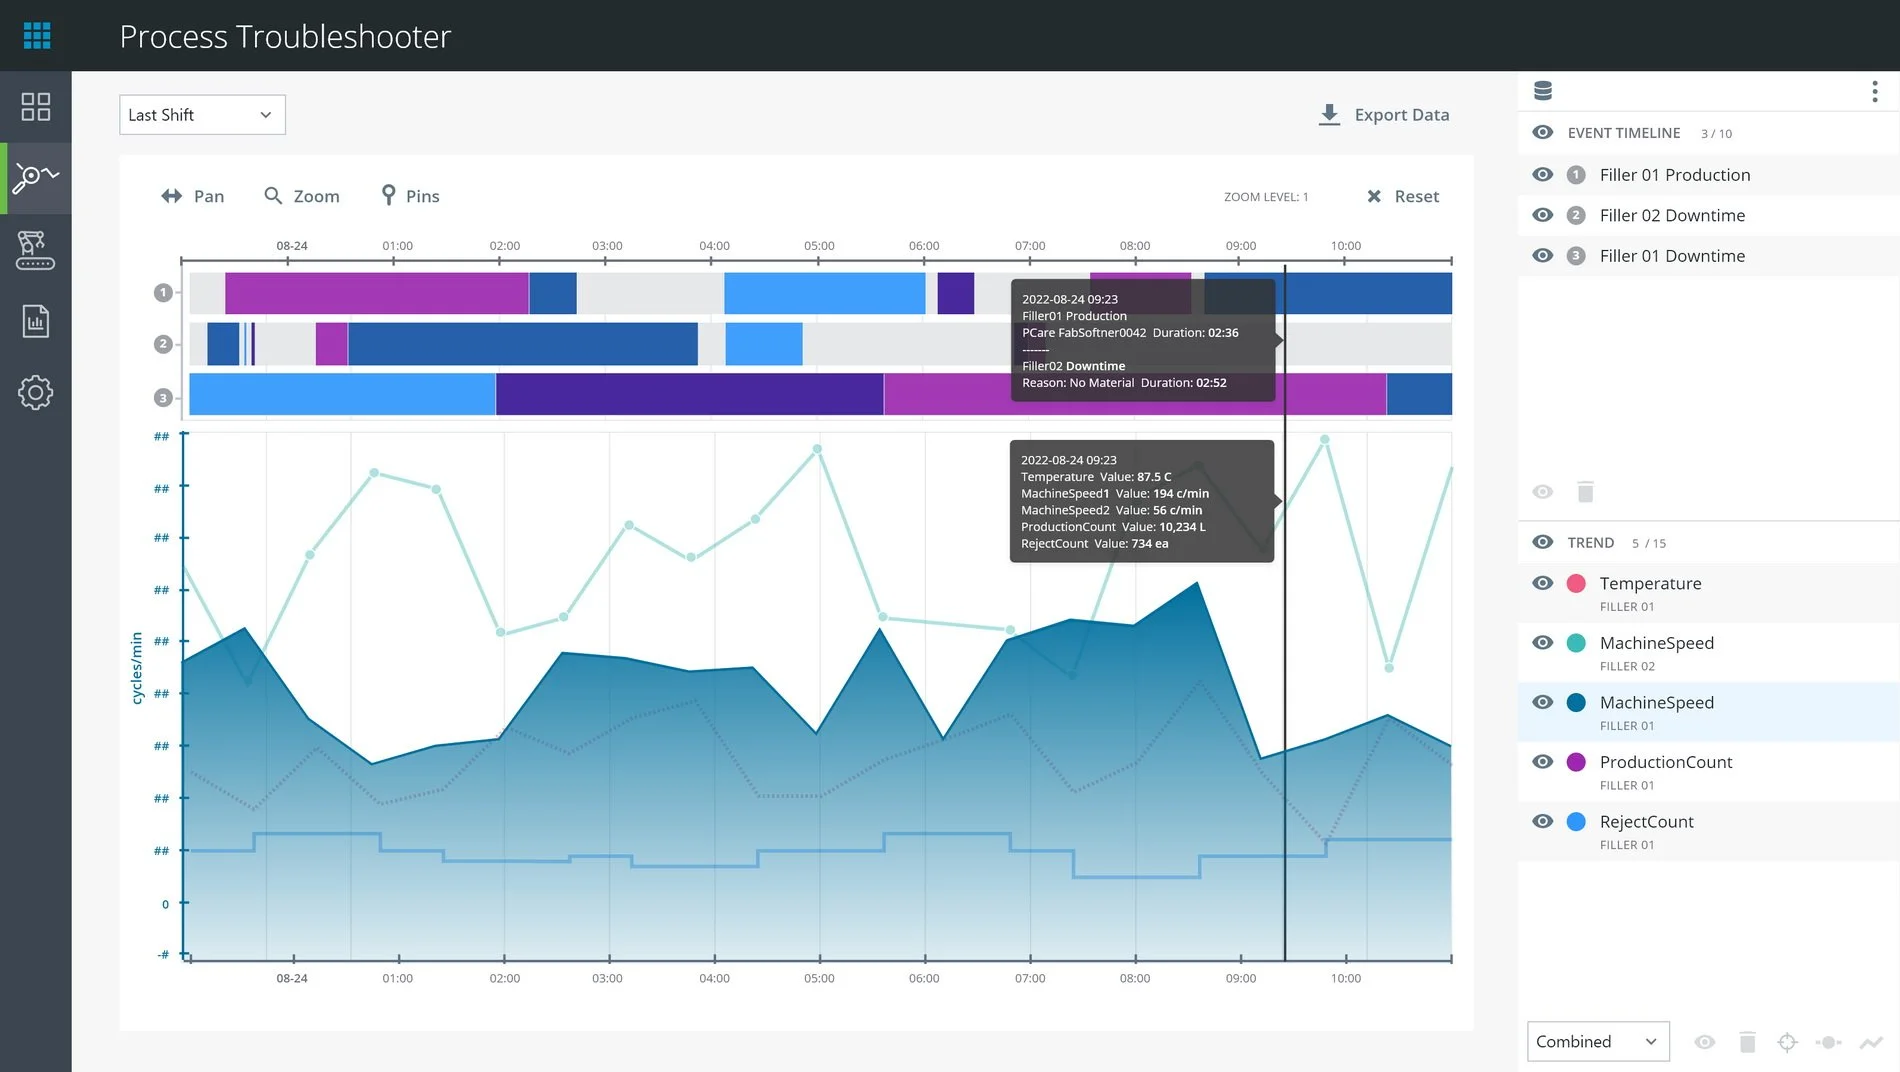The width and height of the screenshot is (1900, 1072).
Task: Click the Temperature red color swatch
Action: click(x=1576, y=583)
